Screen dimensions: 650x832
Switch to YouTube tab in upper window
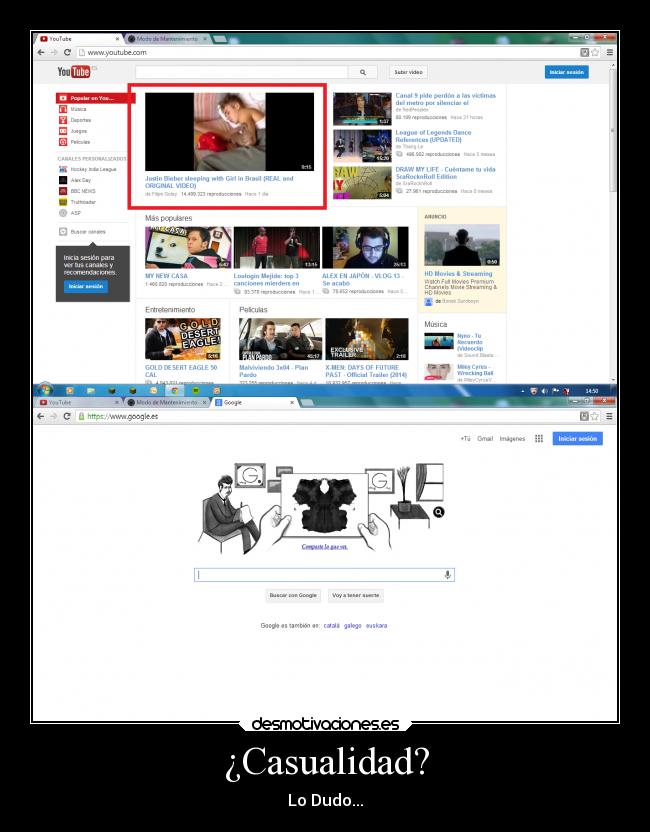pos(80,39)
